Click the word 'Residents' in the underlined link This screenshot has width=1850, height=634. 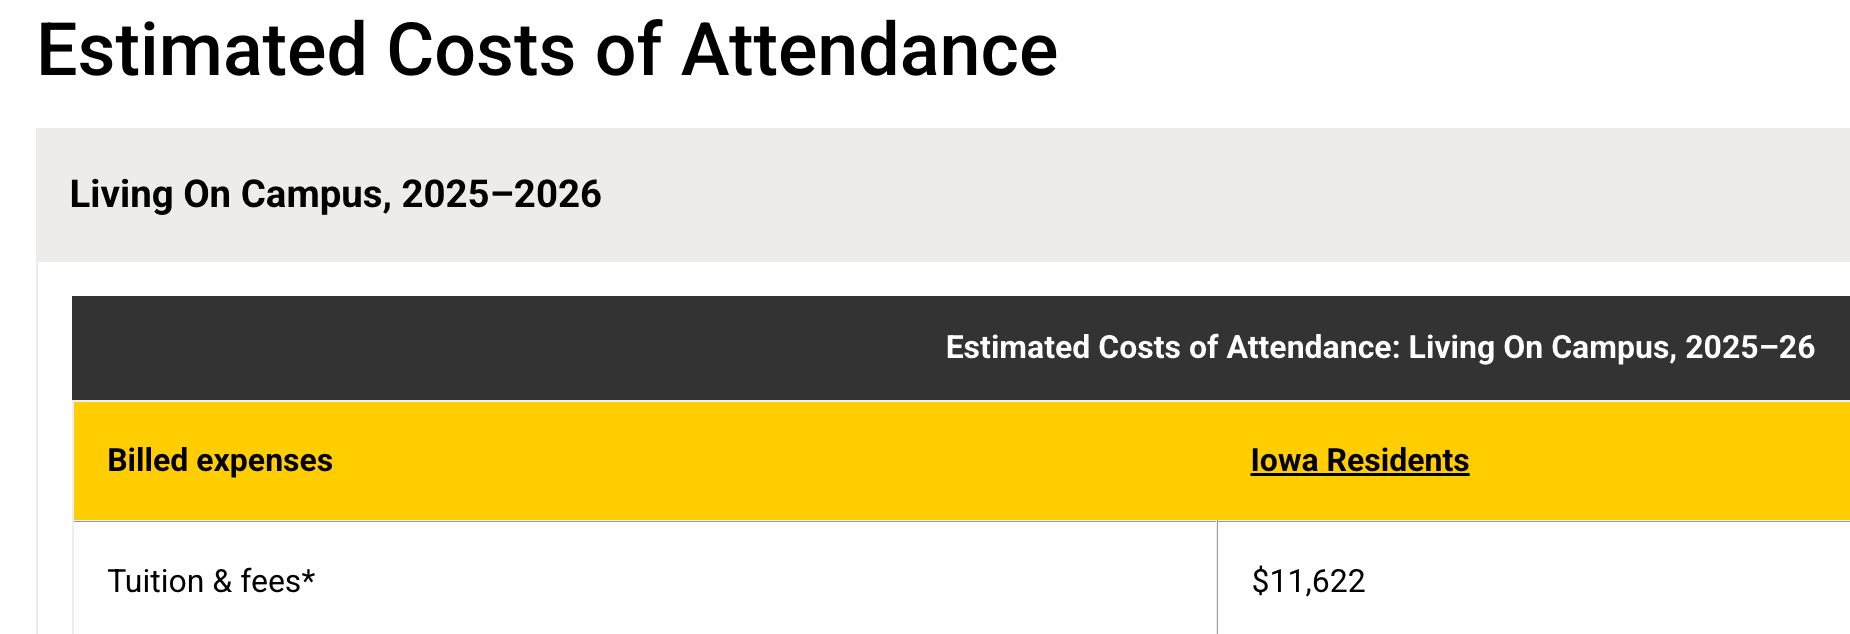(1398, 460)
